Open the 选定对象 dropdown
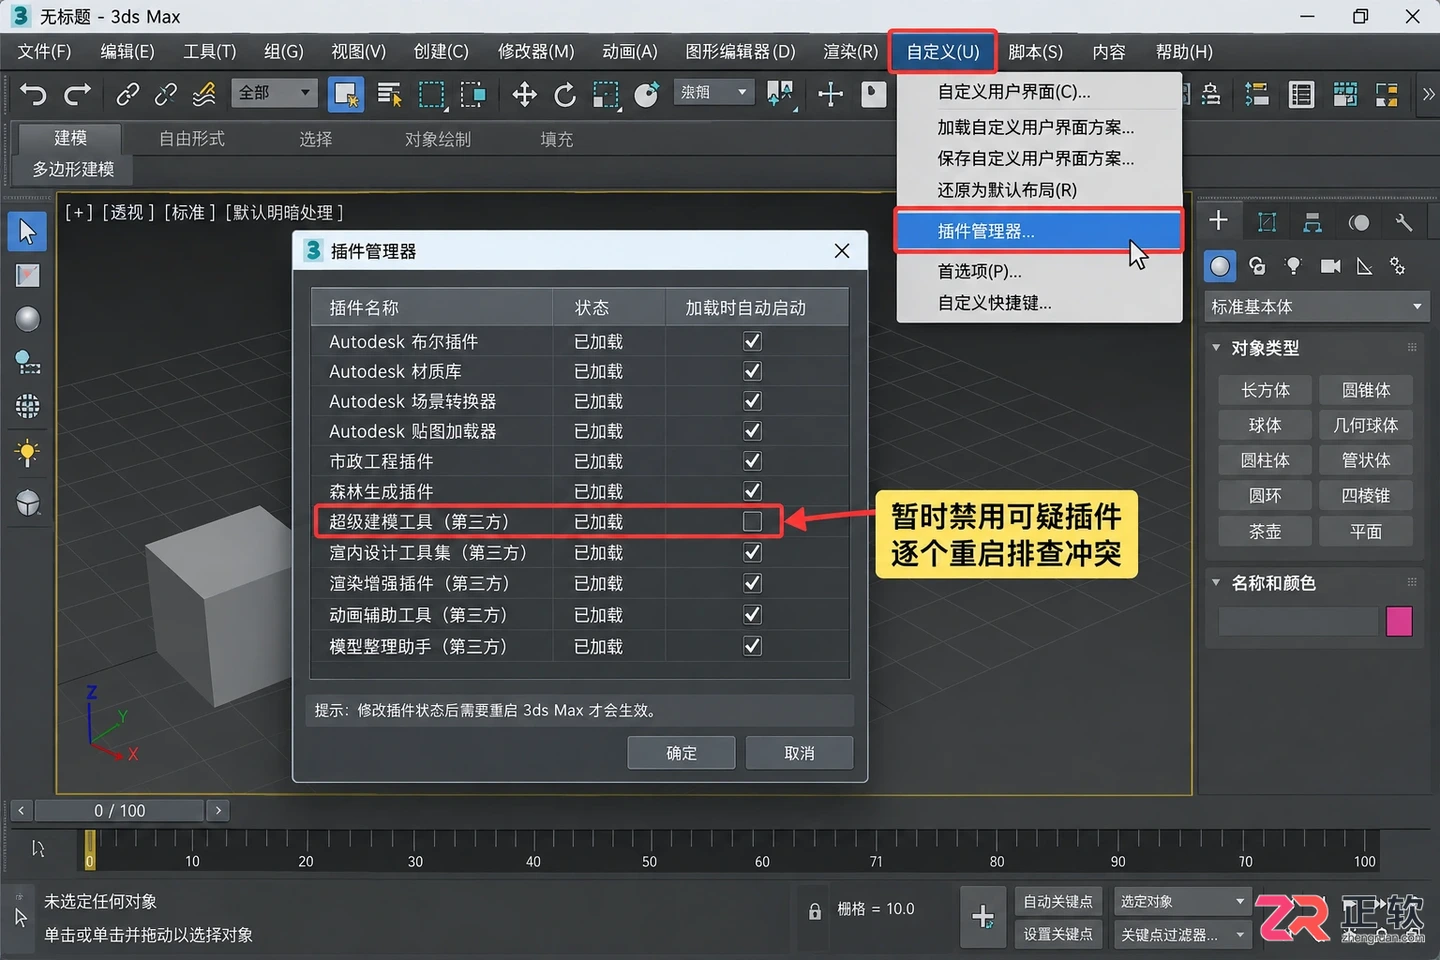 (x=1182, y=902)
